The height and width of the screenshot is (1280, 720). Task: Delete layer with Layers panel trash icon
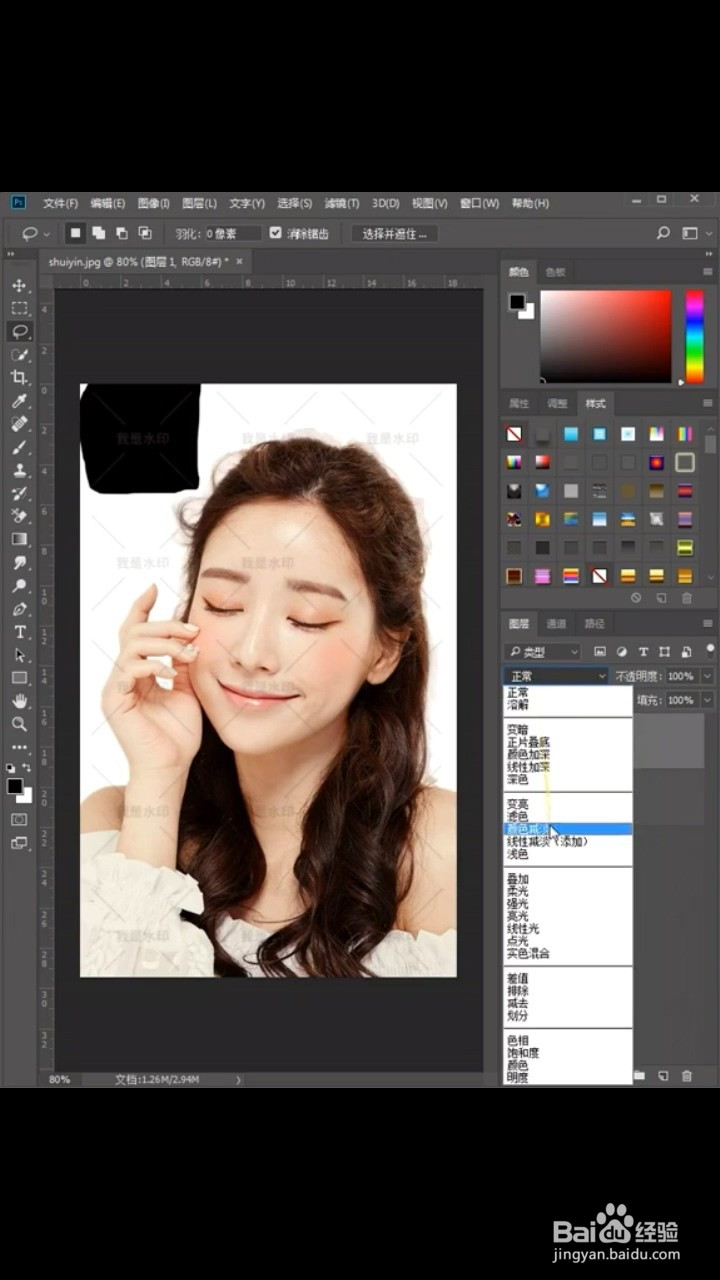click(x=686, y=1076)
